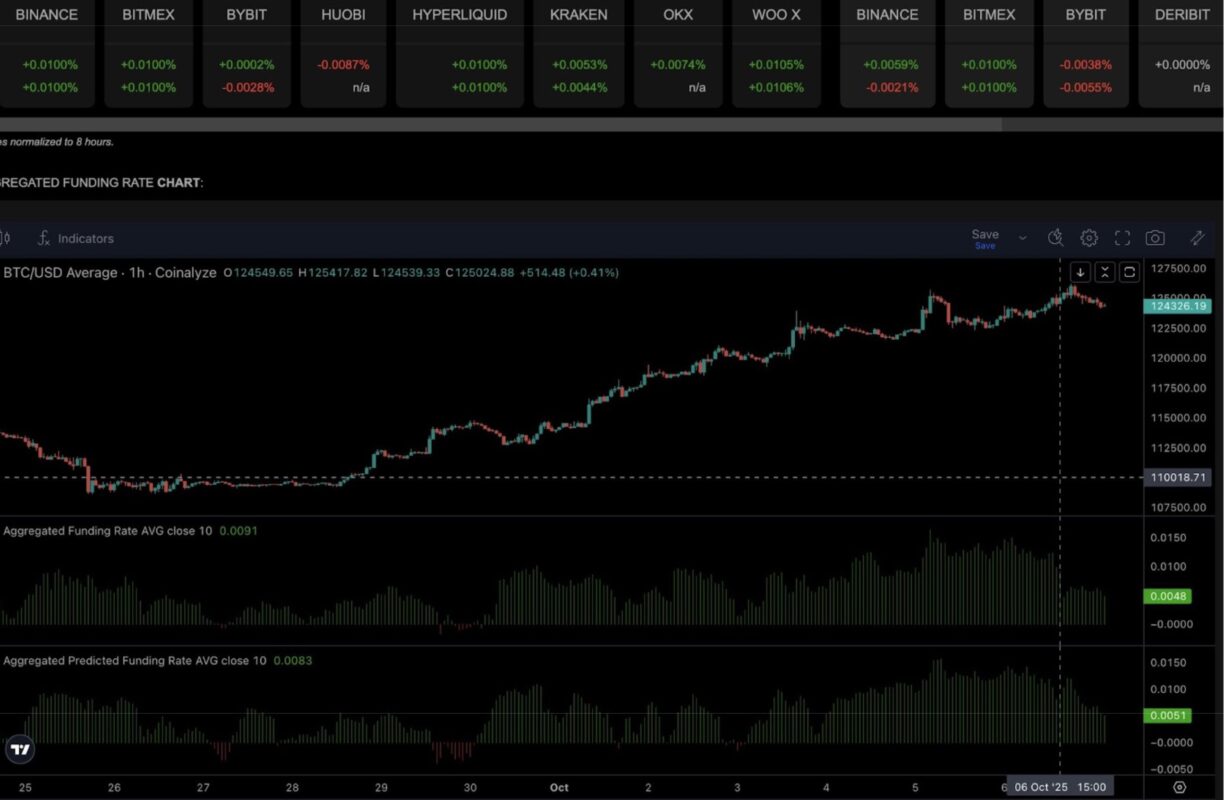Expand the Save layout dropdown arrow
1224x800 pixels.
click(1022, 238)
